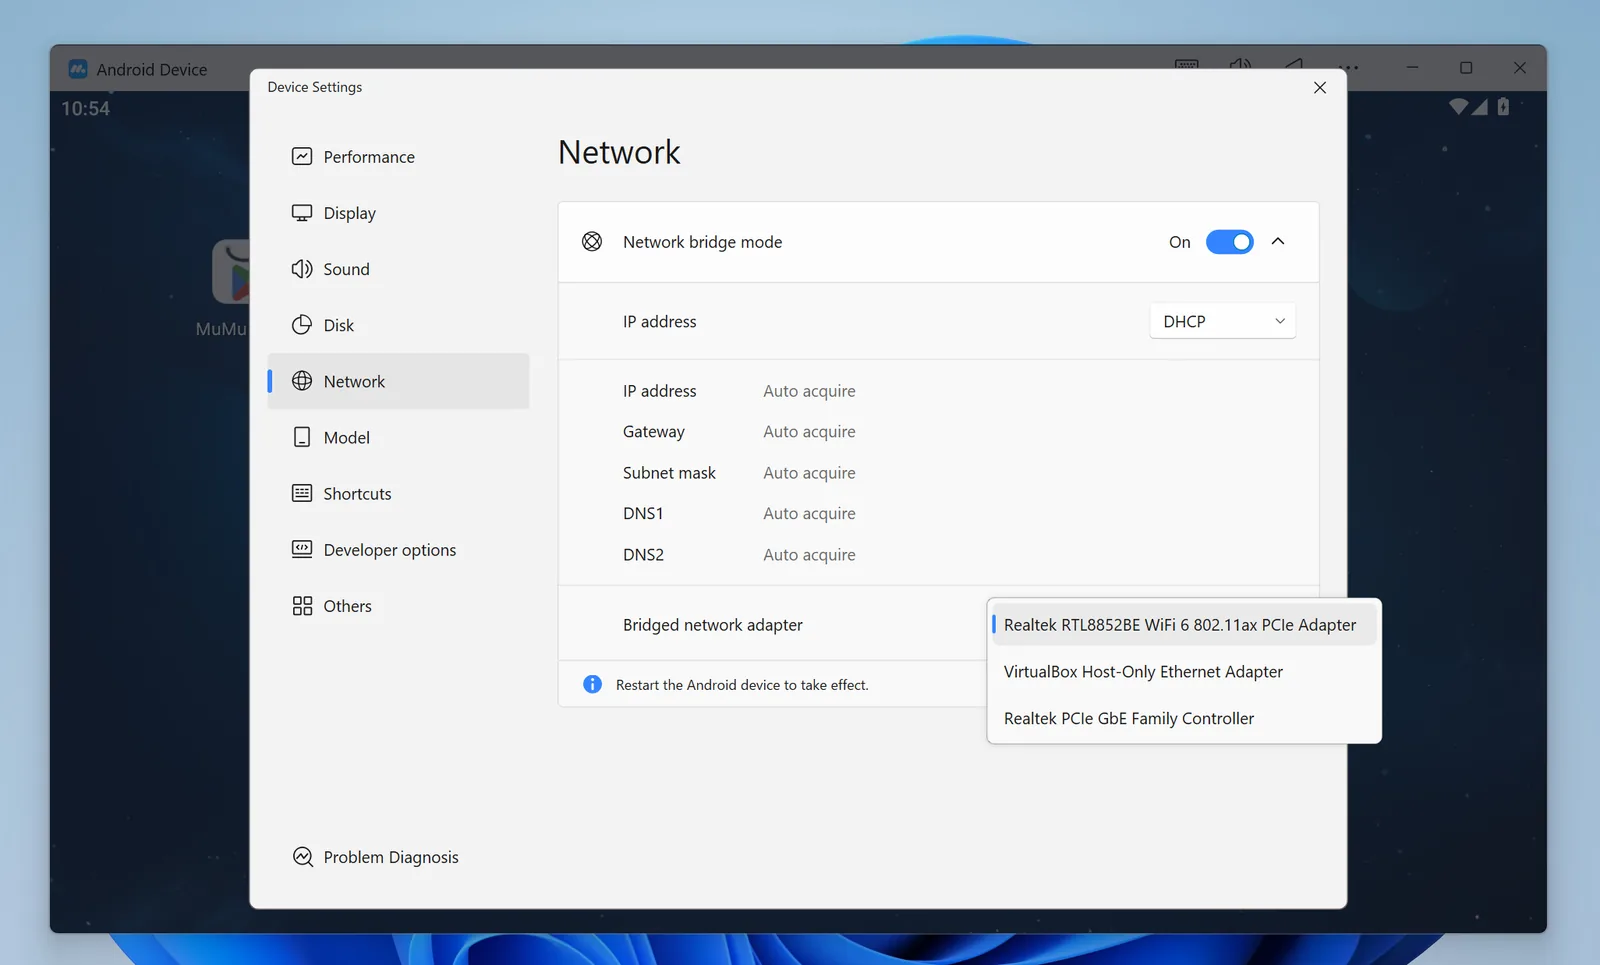Screen dimensions: 1600x965
Task: Click the DNS2 Auto acquire value
Action: (809, 555)
